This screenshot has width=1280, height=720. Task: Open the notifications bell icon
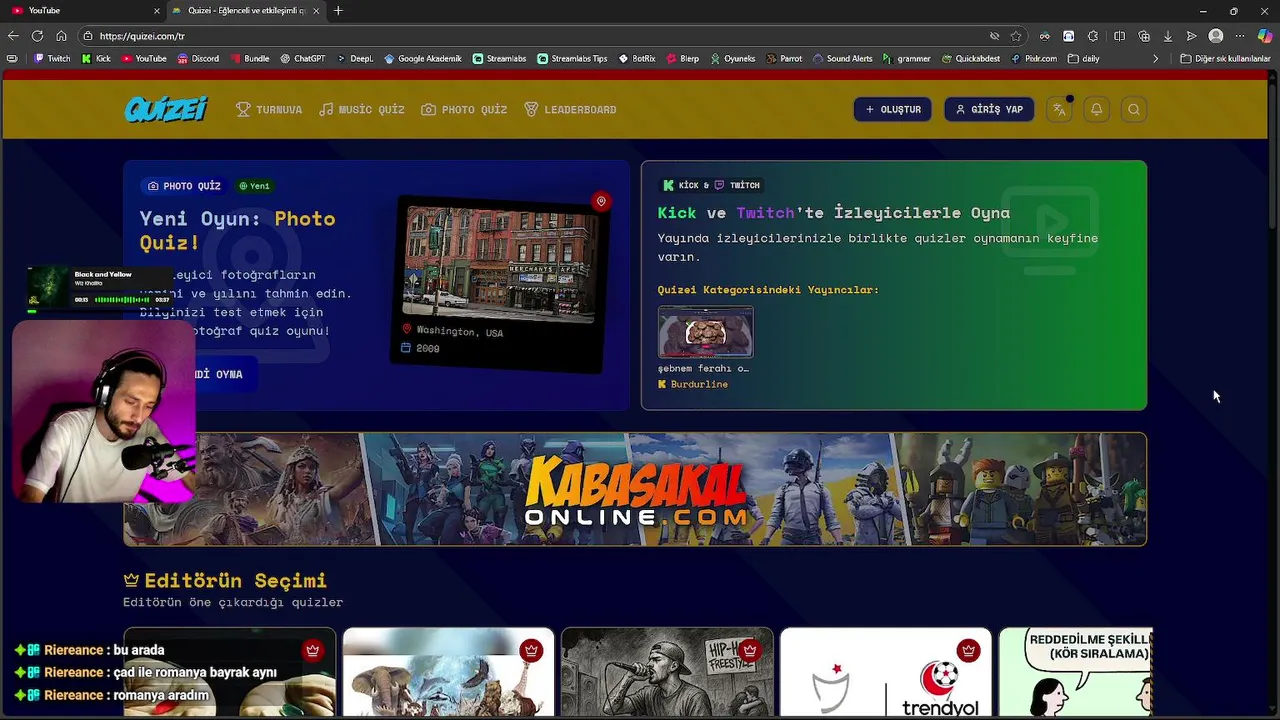point(1096,109)
